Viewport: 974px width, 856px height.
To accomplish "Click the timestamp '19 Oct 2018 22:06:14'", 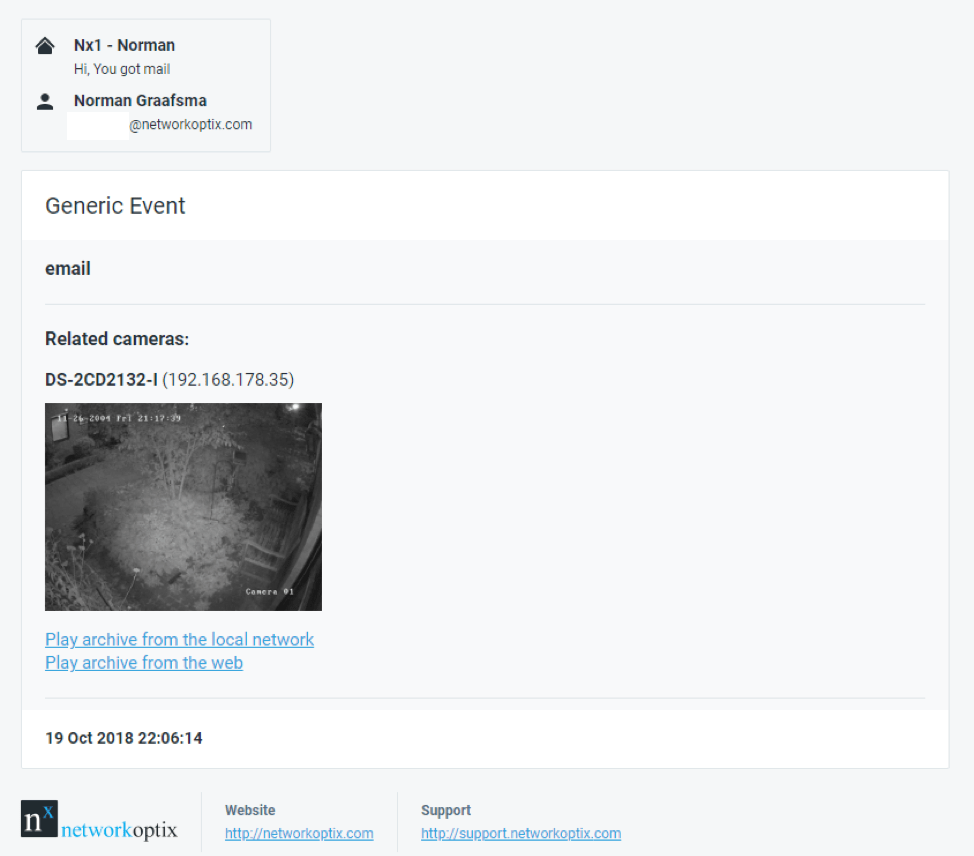I will click(124, 738).
